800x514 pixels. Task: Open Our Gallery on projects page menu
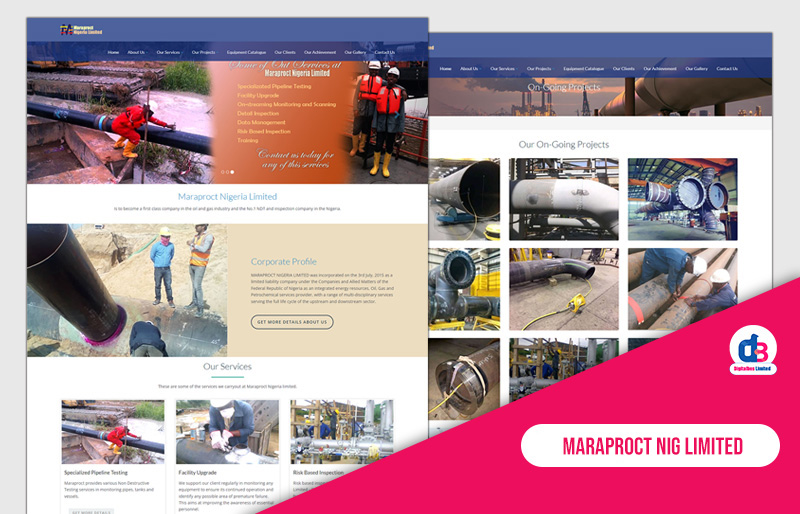click(696, 68)
